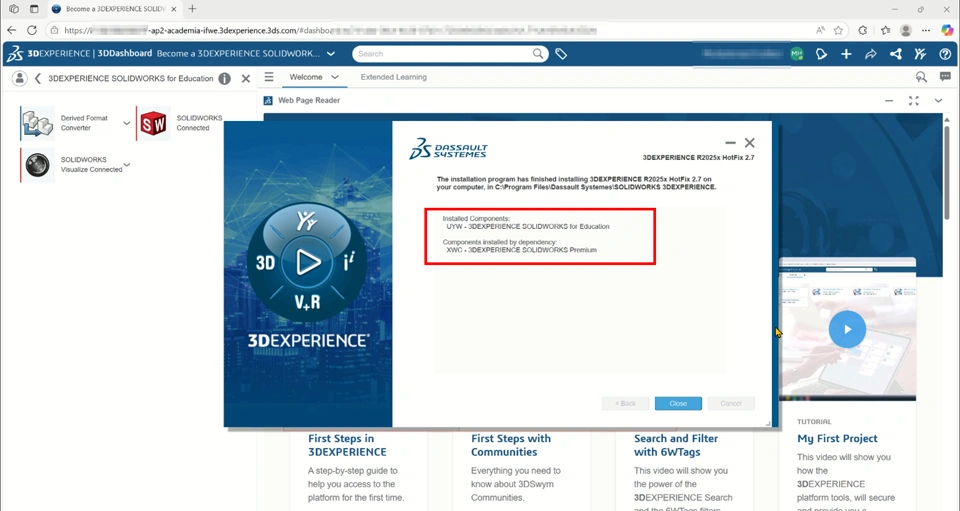960x511 pixels.
Task: Close the 3DEXPERIENCE SOLIDWORKS for Education panel
Action: point(246,78)
